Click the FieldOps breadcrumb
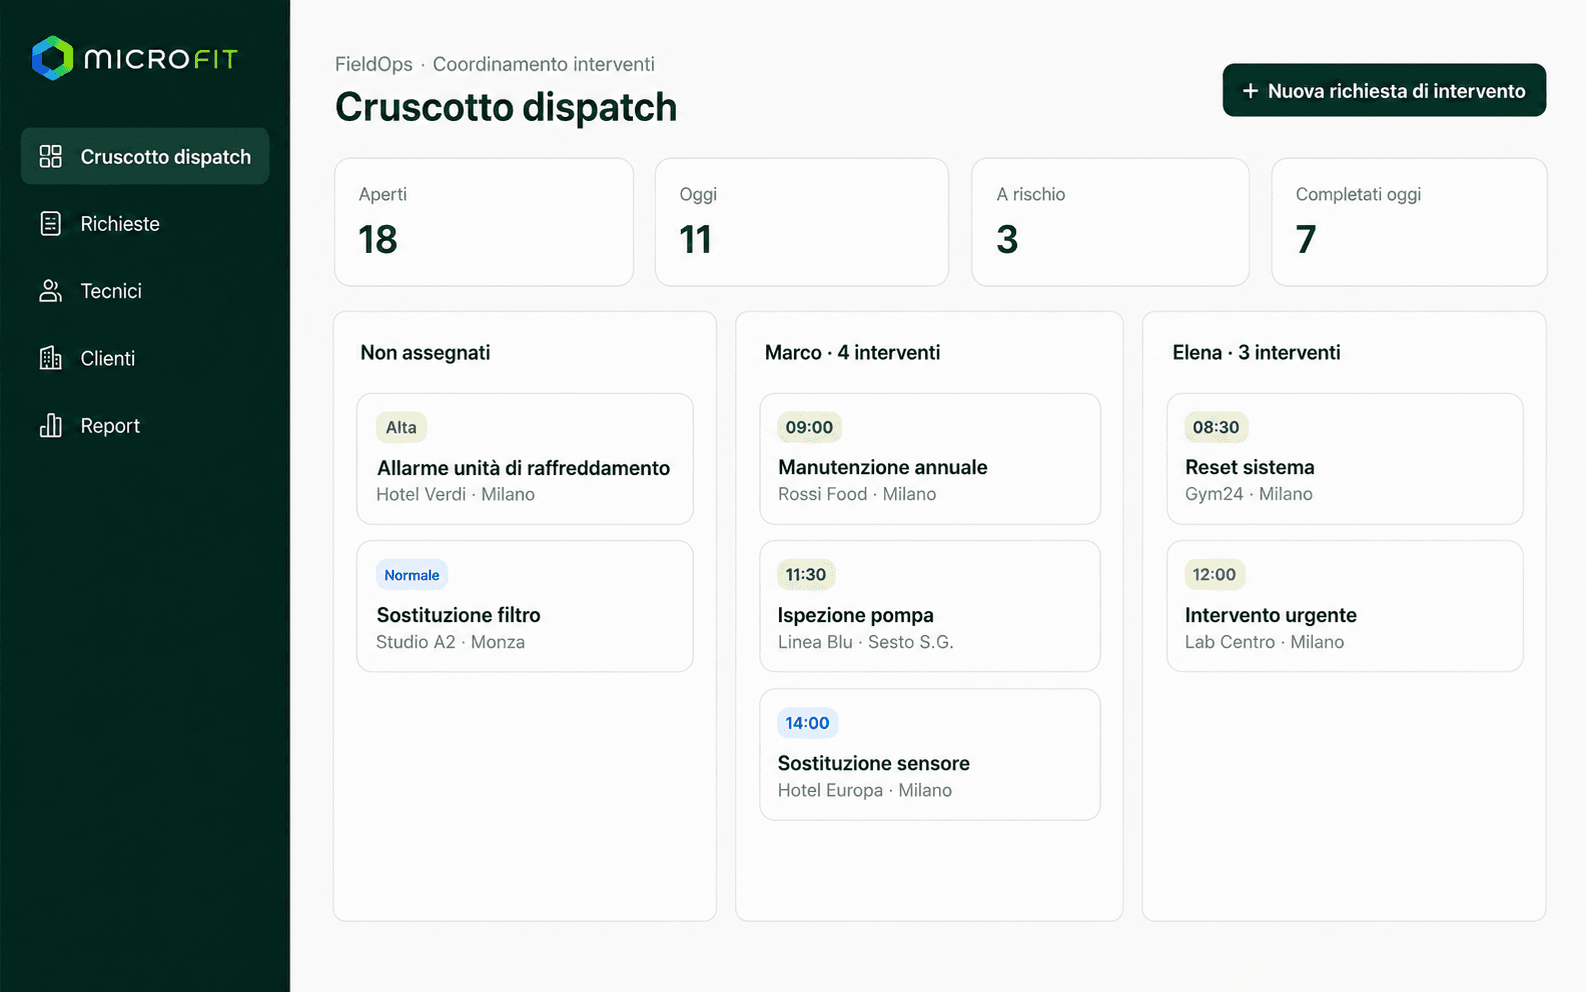The image size is (1586, 992). pyautogui.click(x=374, y=64)
